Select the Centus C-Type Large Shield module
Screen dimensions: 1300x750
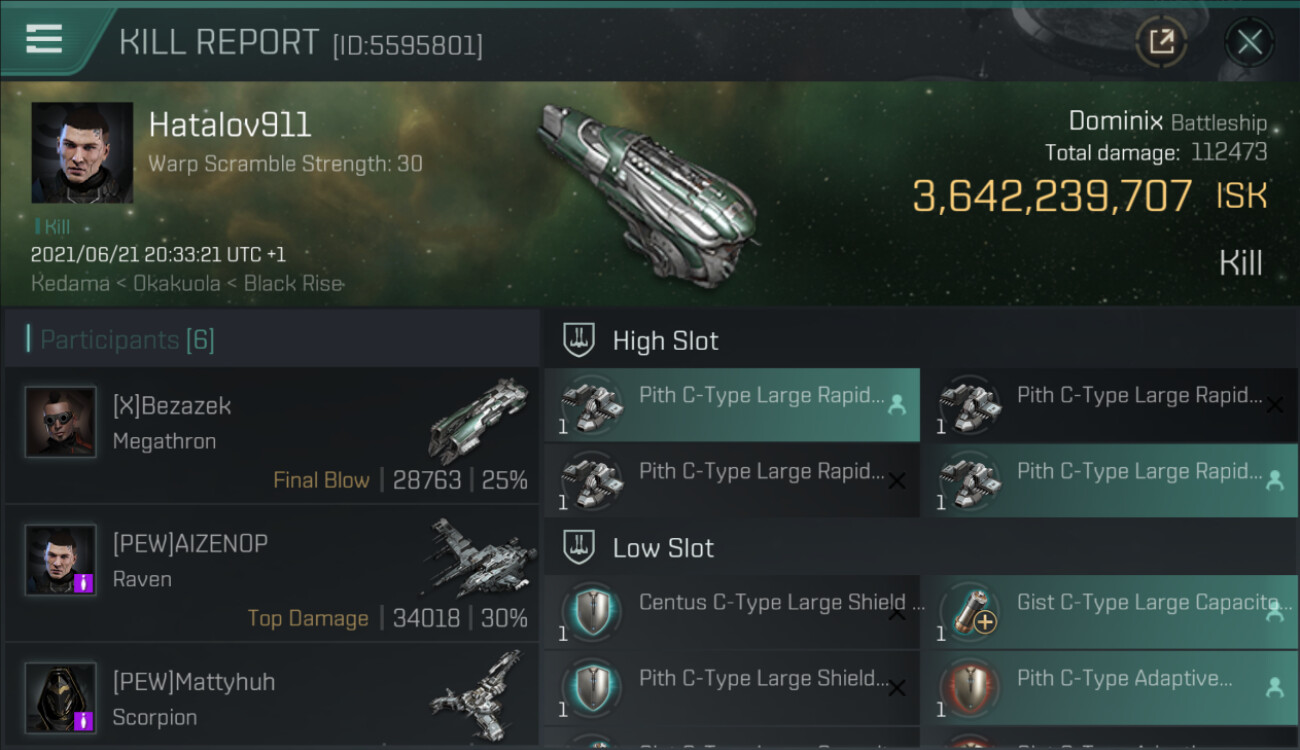(731, 612)
